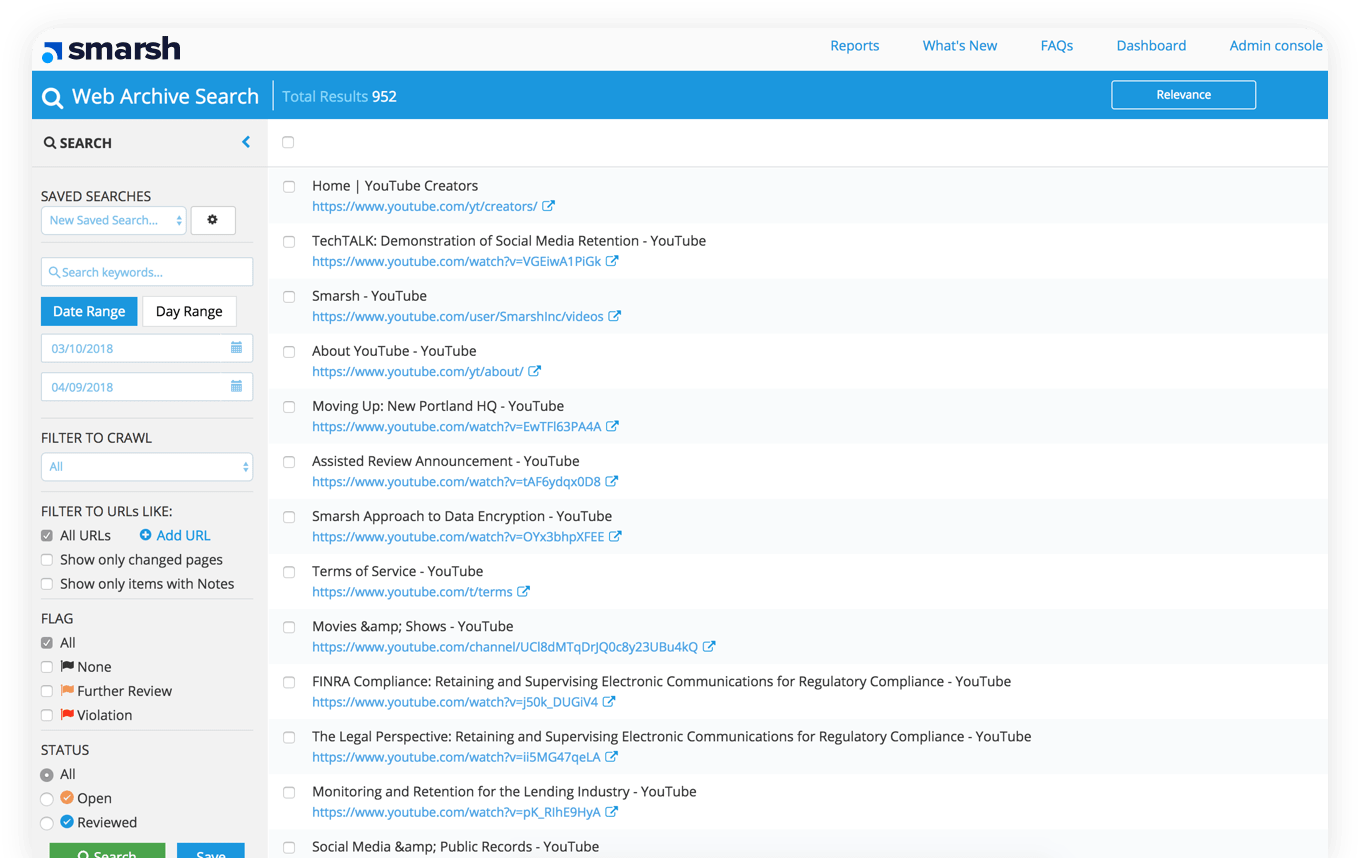Check the About YouTube - YouTube result
The image size is (1360, 858).
point(289,351)
